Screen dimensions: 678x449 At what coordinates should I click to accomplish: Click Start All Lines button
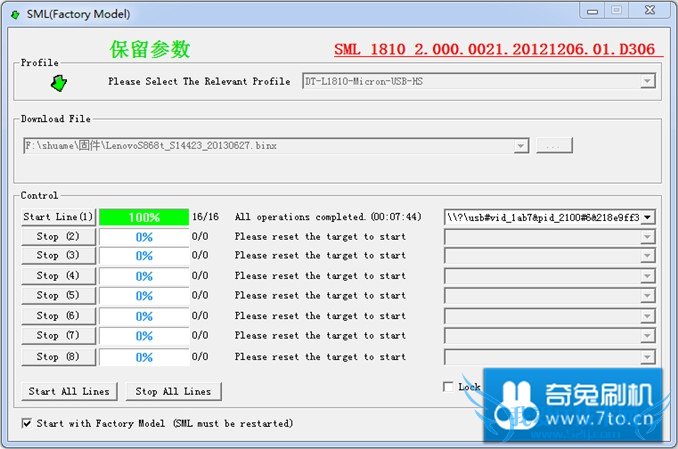coord(69,391)
